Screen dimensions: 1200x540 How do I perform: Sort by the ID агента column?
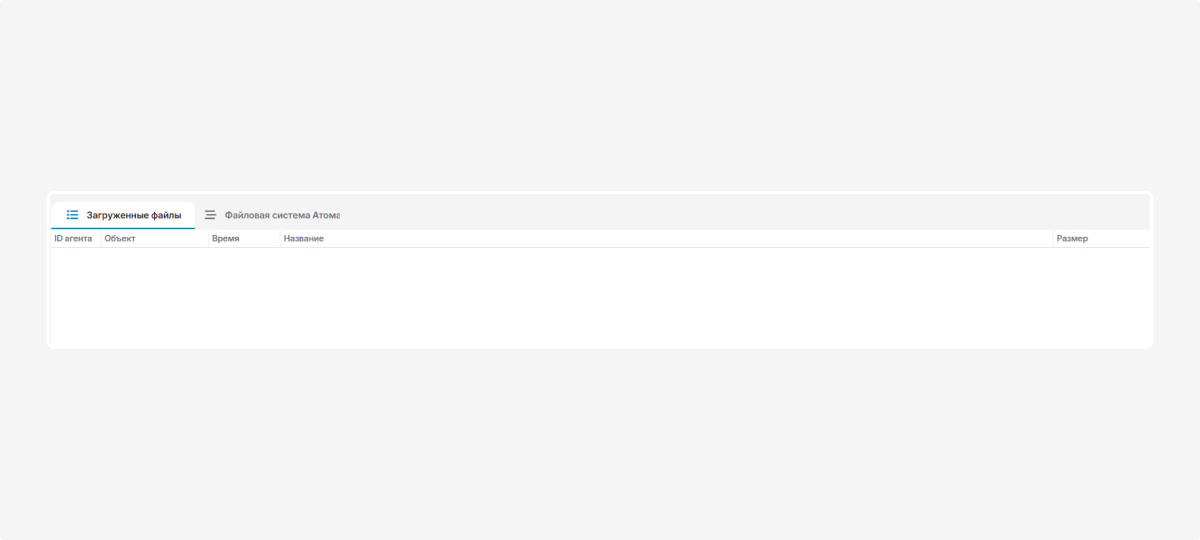(x=73, y=239)
